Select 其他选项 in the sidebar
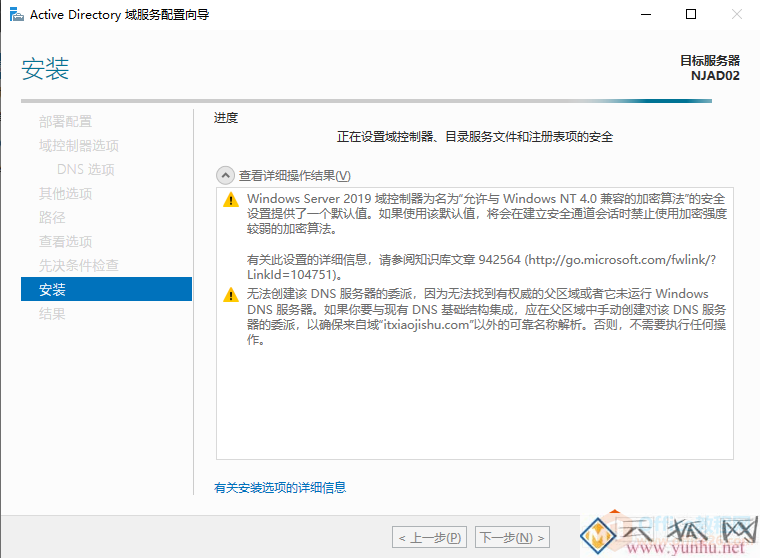 (65, 193)
